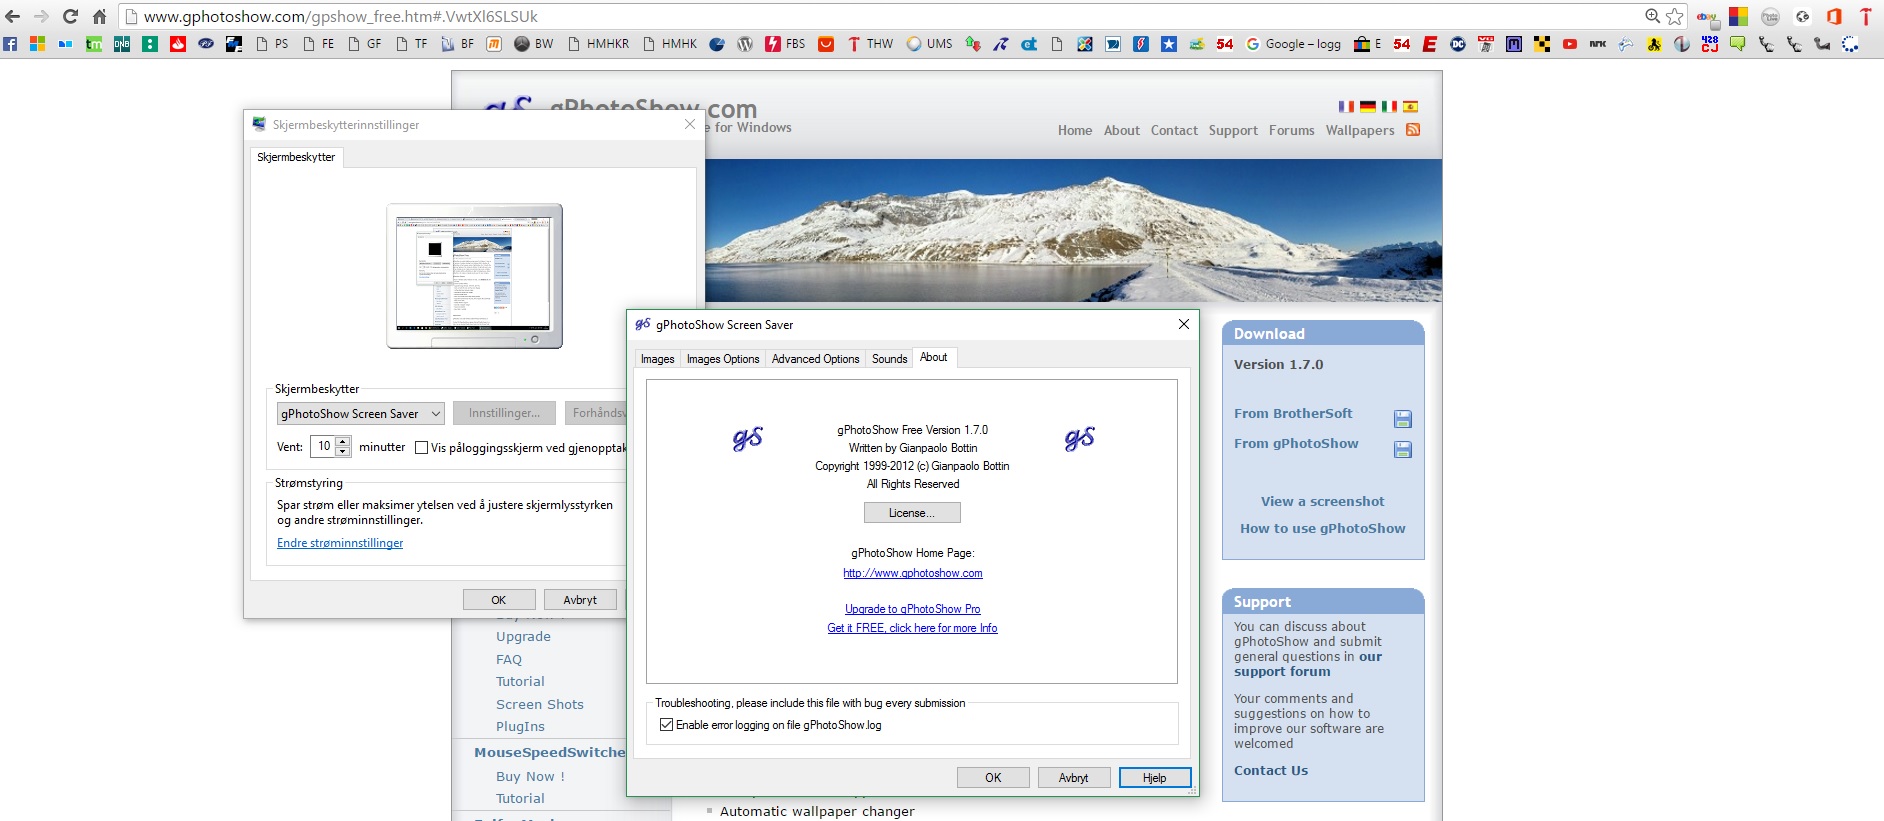Click the Vent minutes number field

324,447
